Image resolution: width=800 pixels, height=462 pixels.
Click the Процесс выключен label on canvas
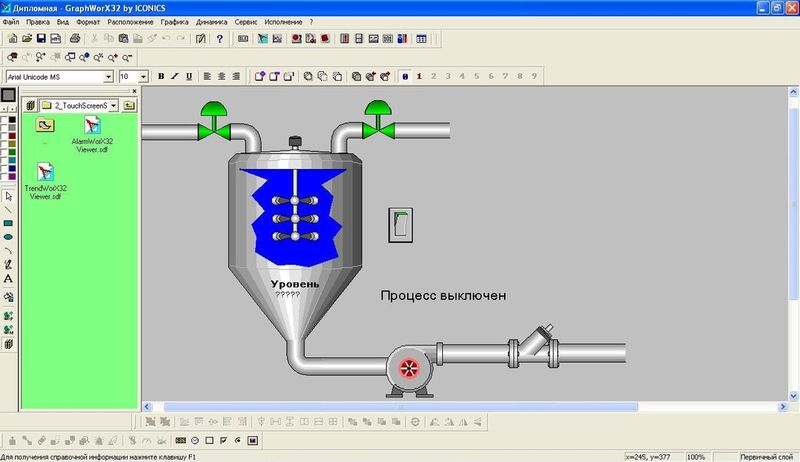pyautogui.click(x=443, y=295)
